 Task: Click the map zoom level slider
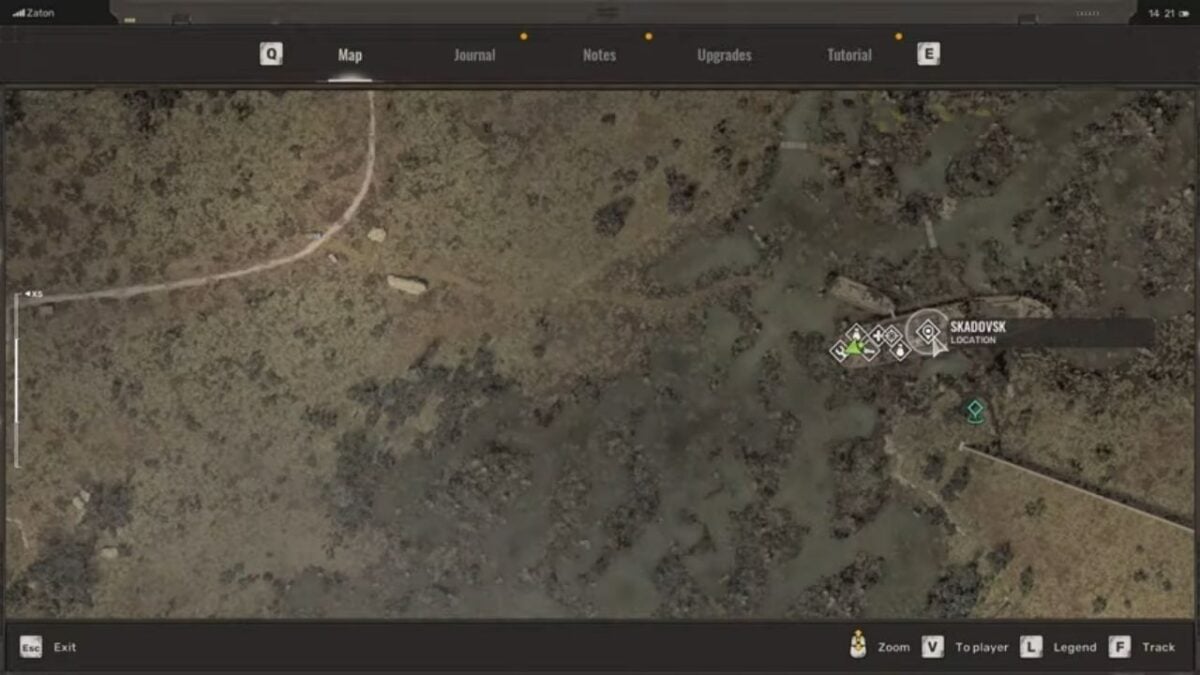(16, 380)
